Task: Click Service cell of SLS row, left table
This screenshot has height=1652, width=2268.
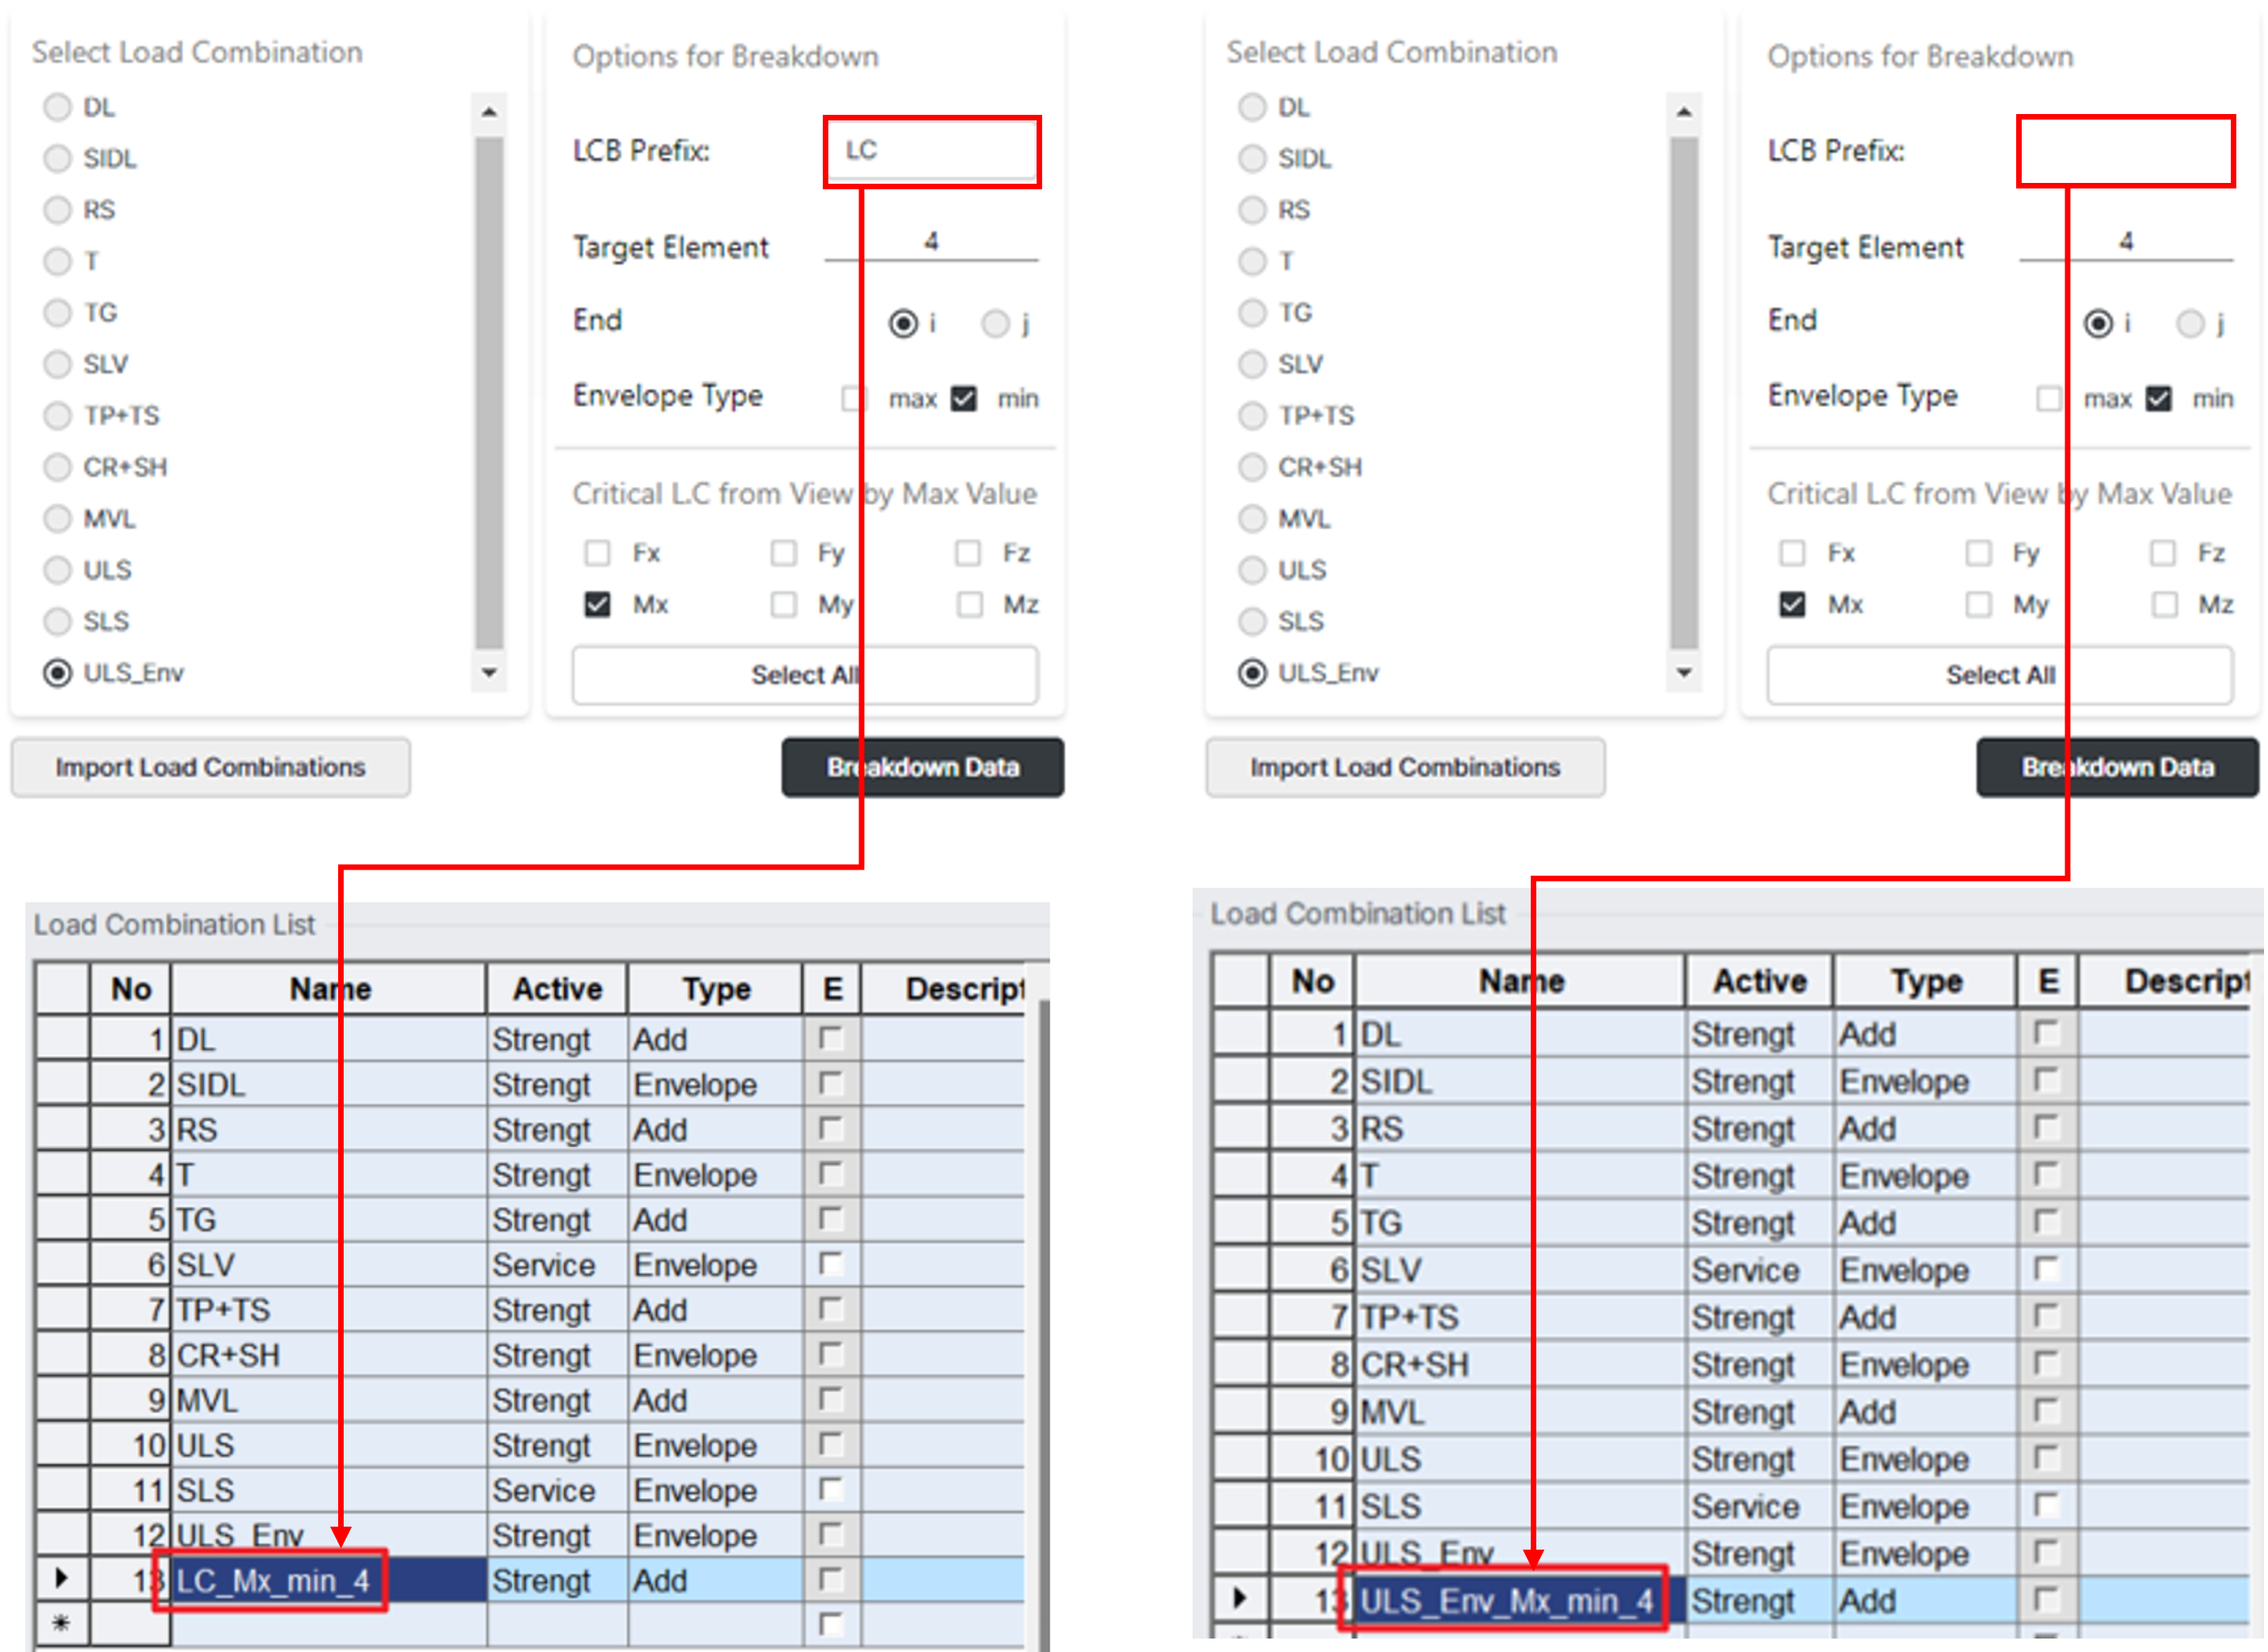Action: point(557,1490)
